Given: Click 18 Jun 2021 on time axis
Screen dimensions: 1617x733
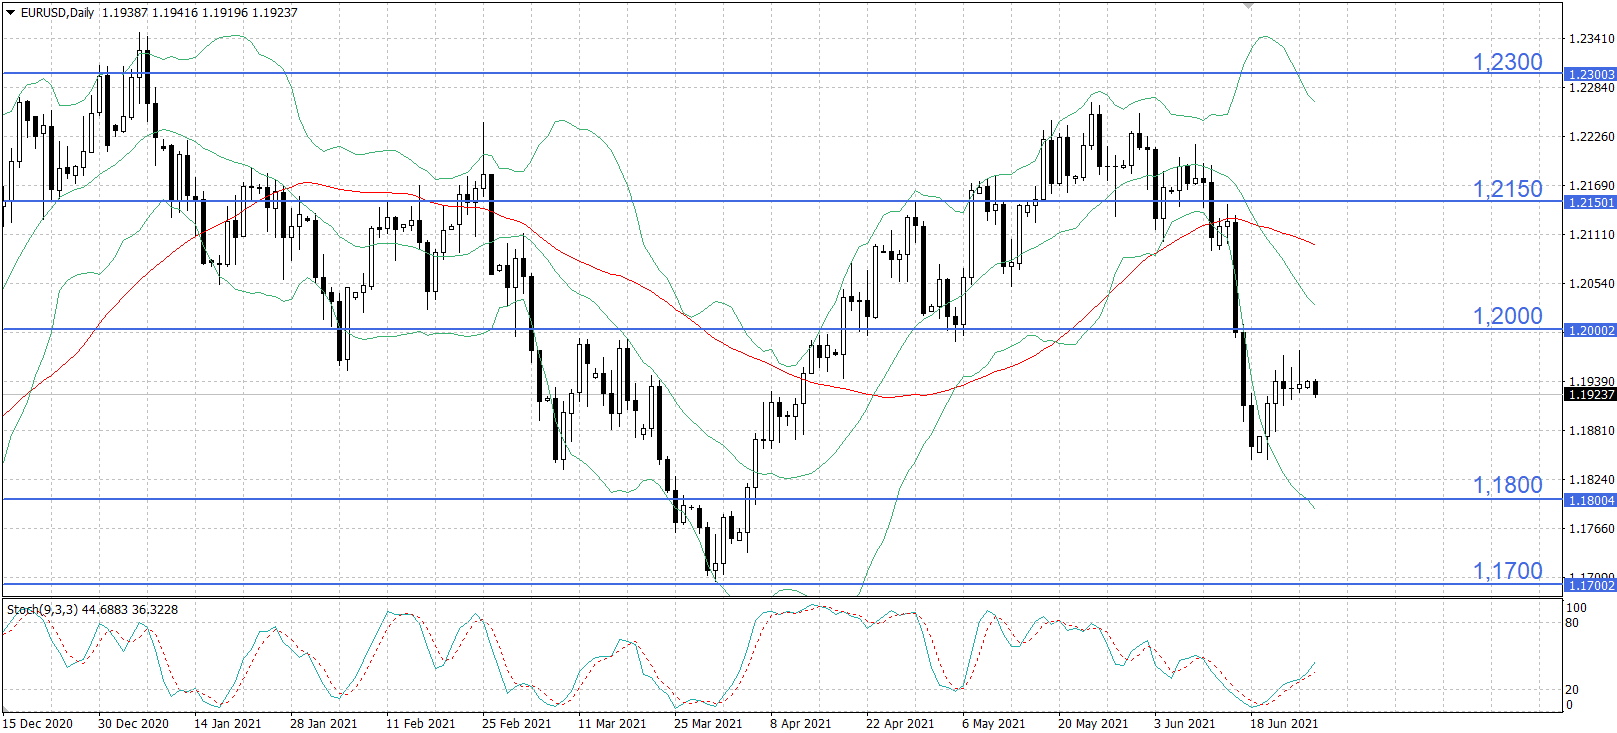Looking at the screenshot, I should pyautogui.click(x=1284, y=724).
